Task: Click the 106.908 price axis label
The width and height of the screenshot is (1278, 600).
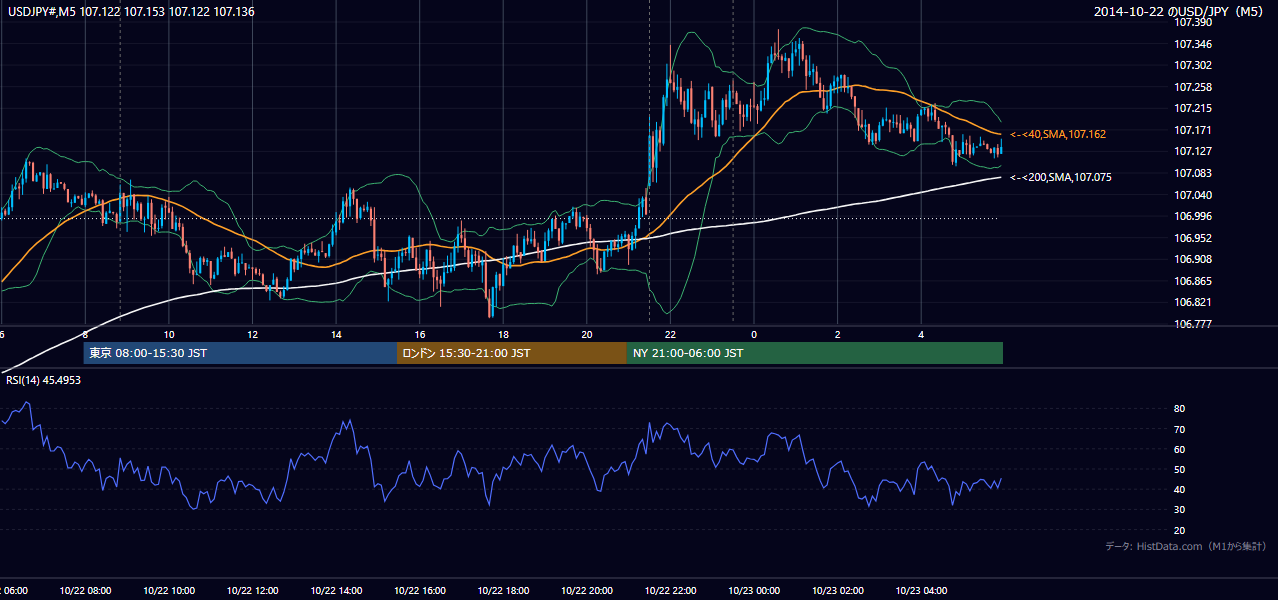Action: 1192,259
